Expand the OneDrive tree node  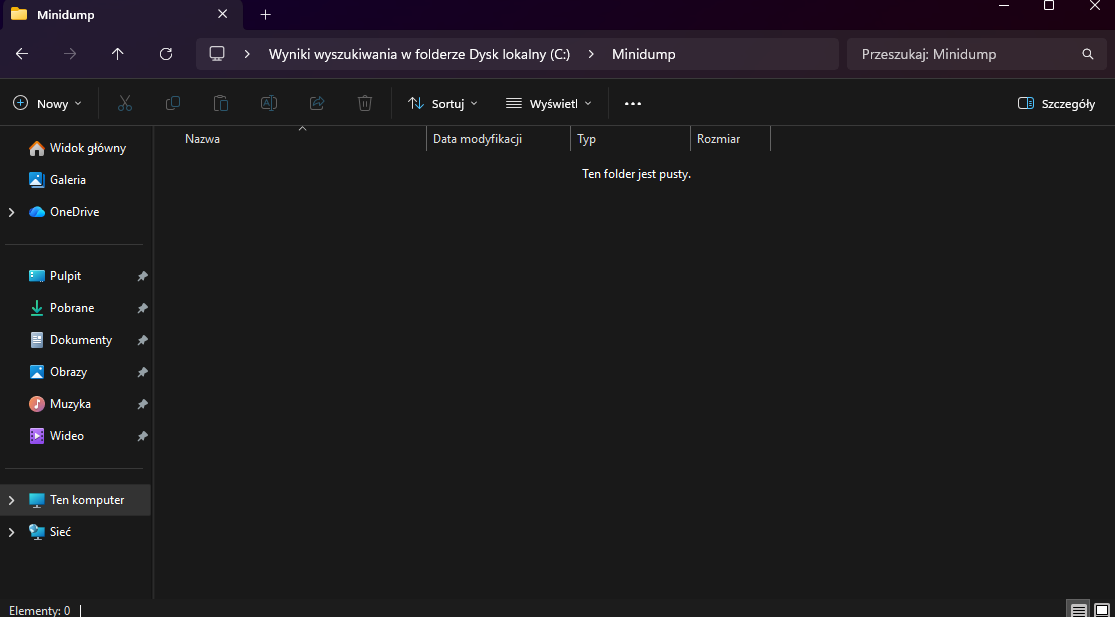pos(11,212)
